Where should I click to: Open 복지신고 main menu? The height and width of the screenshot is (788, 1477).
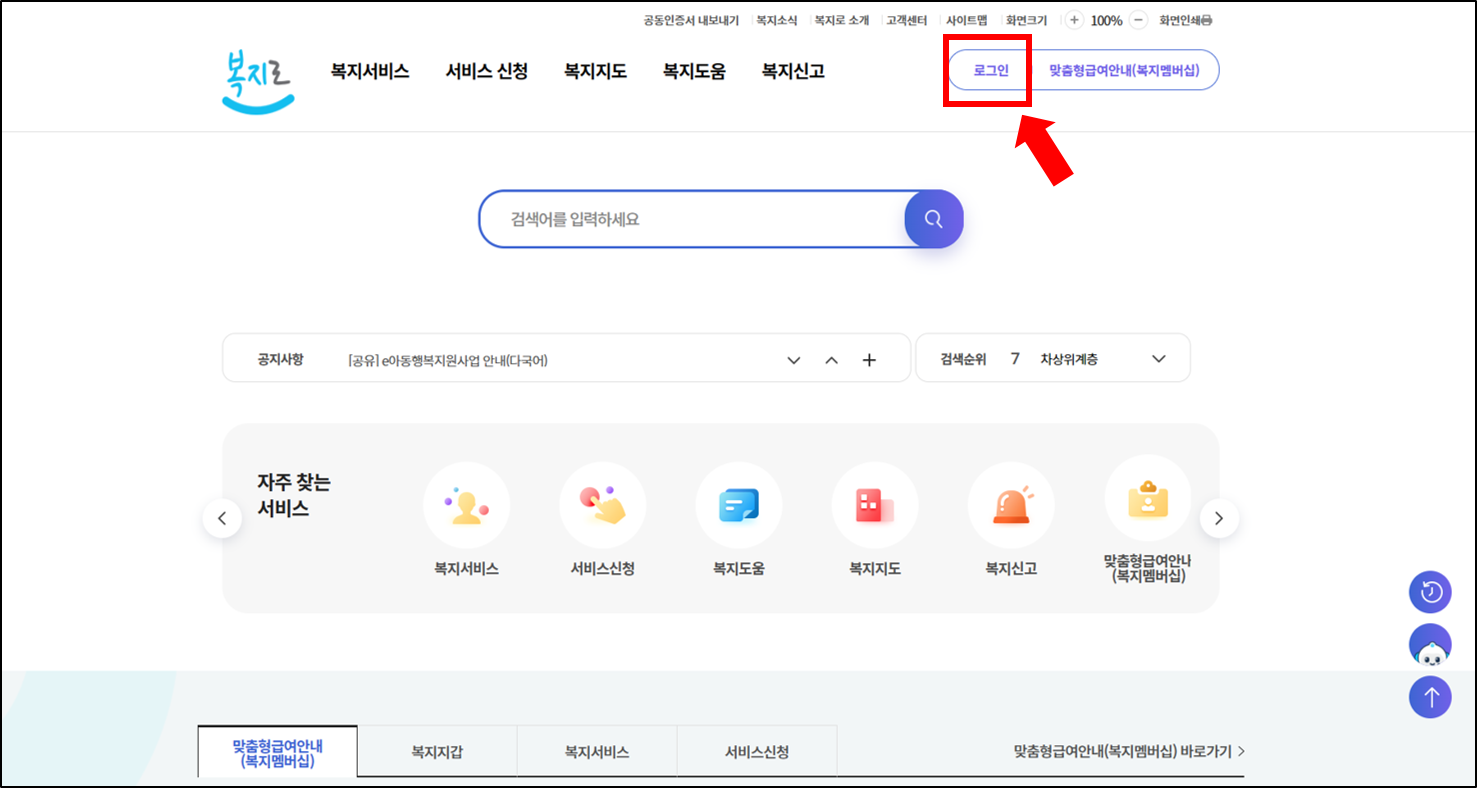pyautogui.click(x=793, y=71)
